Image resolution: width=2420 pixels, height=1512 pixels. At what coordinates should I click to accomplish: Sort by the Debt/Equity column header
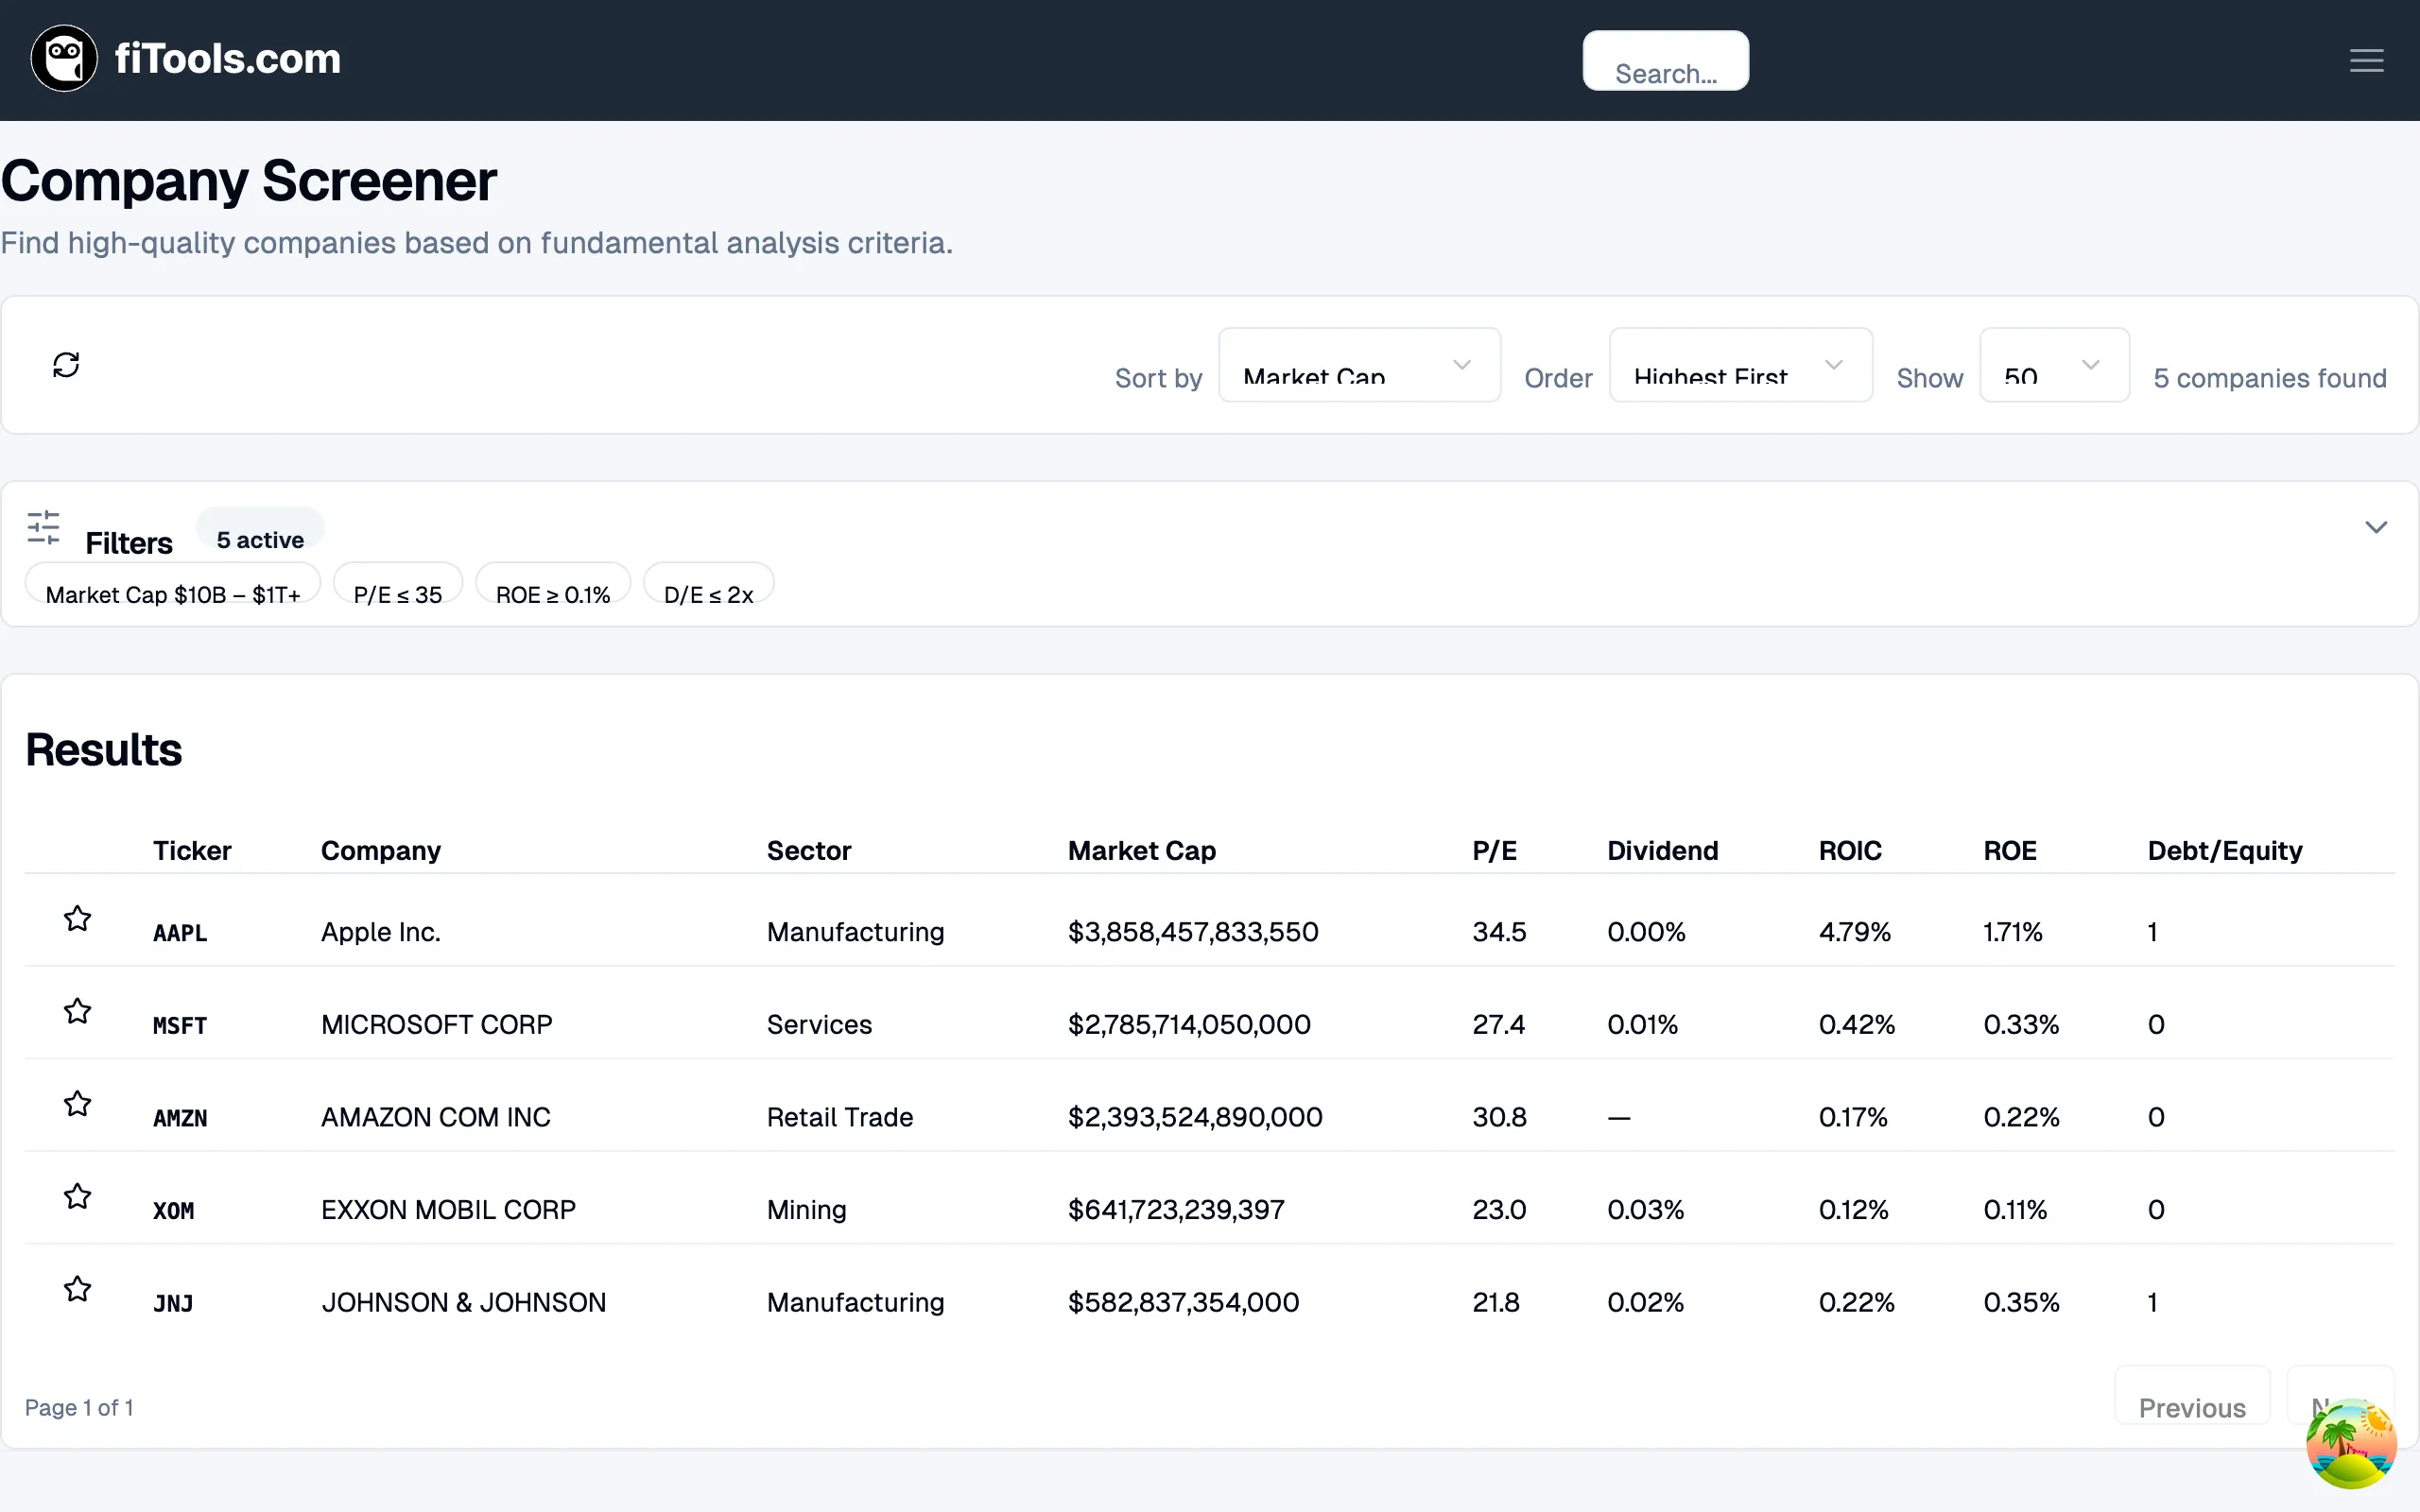(x=2225, y=850)
